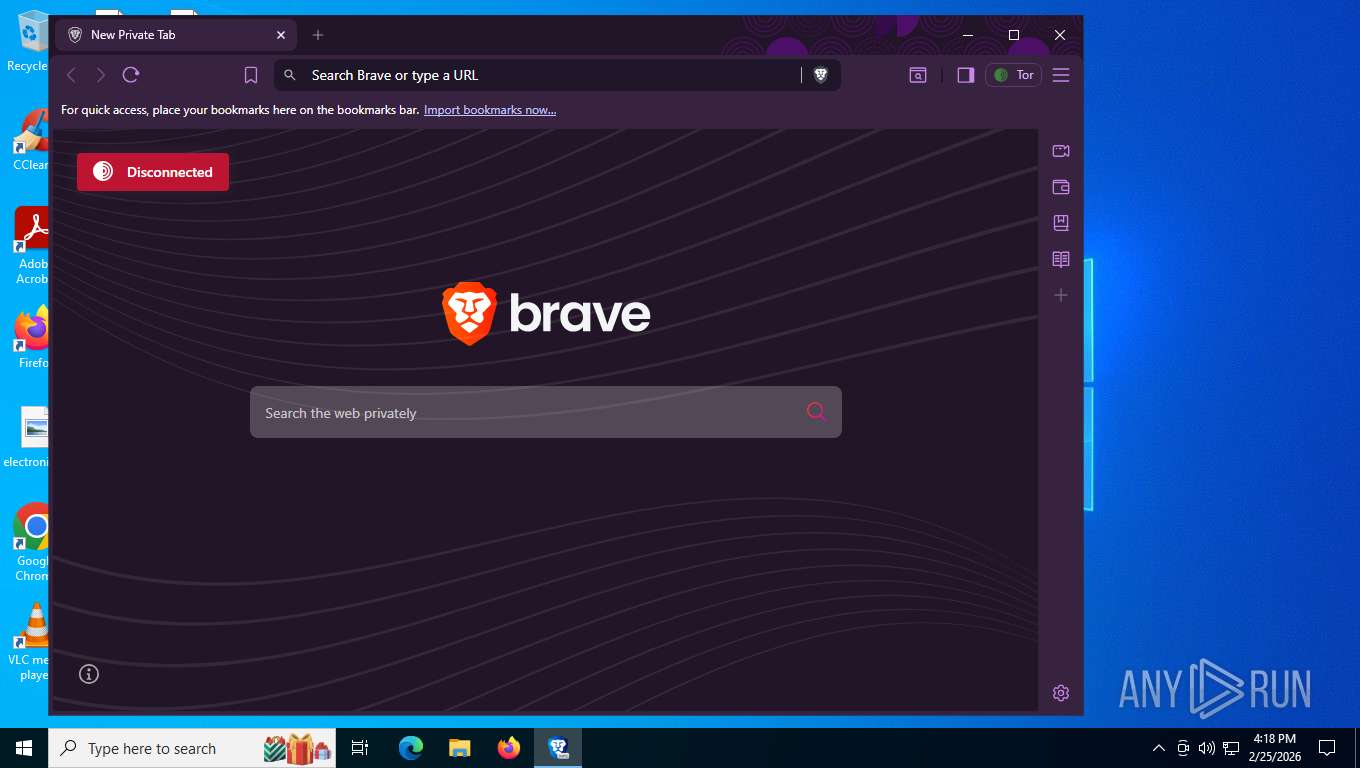Add a sidebar item with plus icon
Image resolution: width=1360 pixels, height=768 pixels.
tap(1061, 295)
